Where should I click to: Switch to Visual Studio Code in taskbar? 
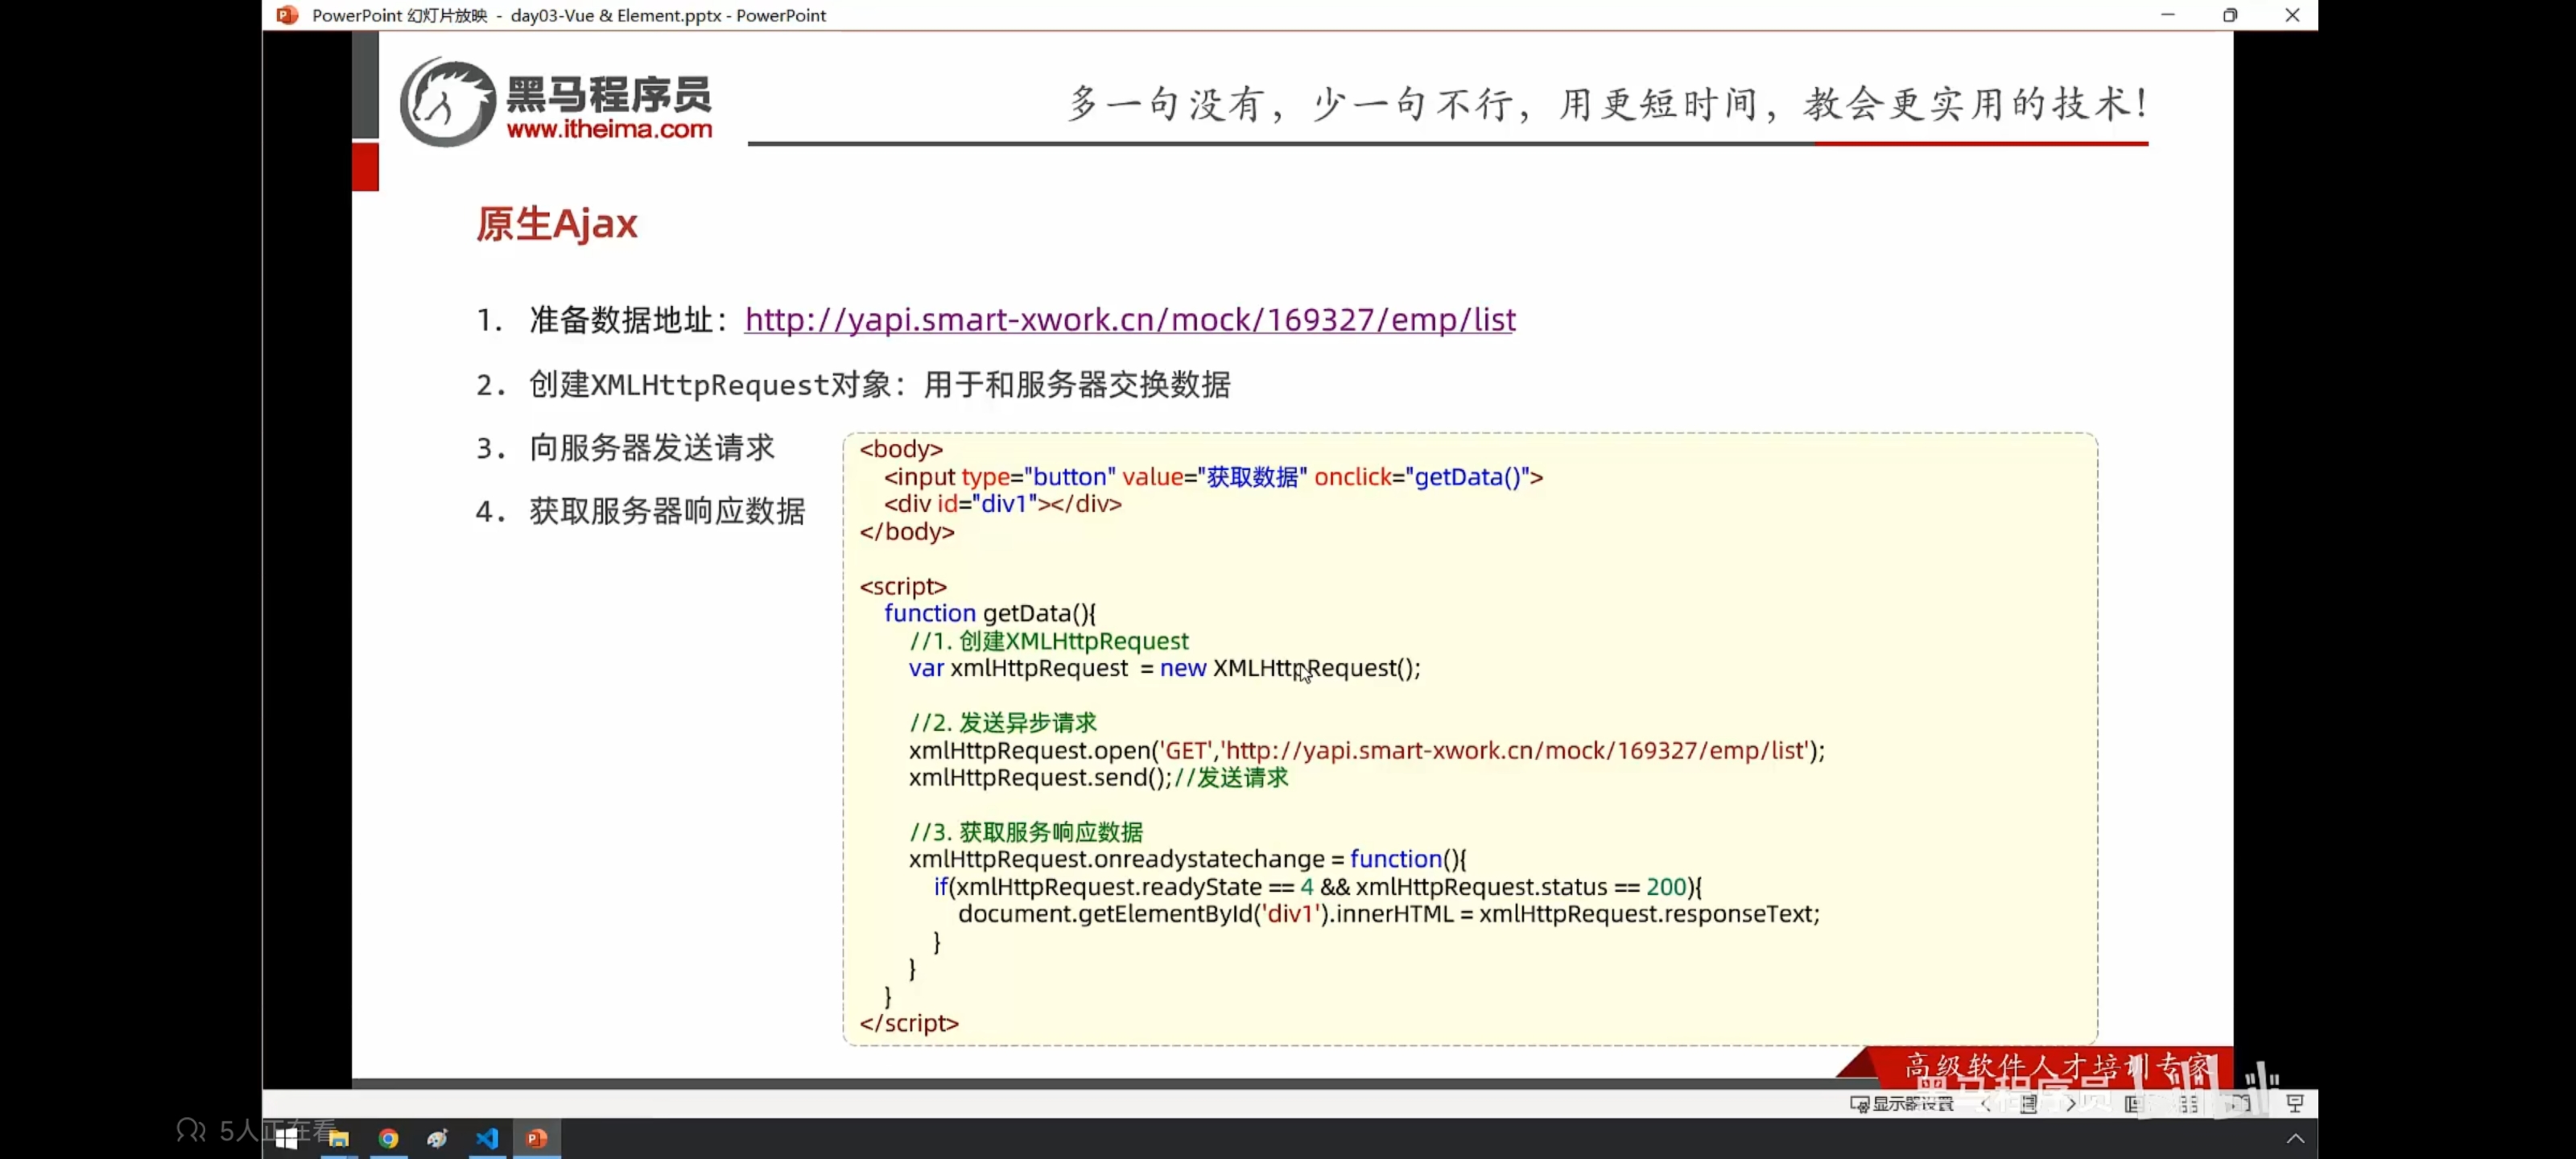pos(487,1138)
